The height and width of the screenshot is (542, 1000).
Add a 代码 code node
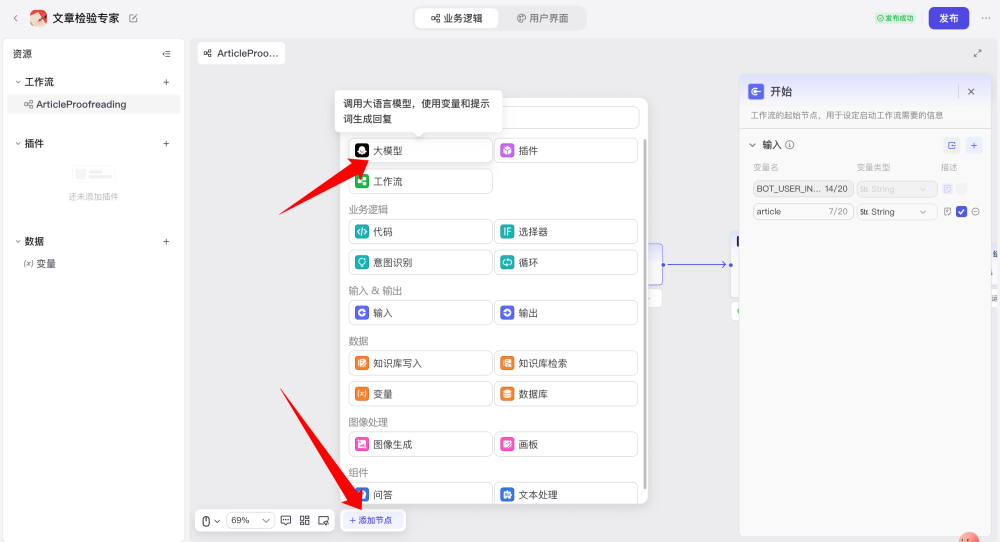[x=420, y=231]
